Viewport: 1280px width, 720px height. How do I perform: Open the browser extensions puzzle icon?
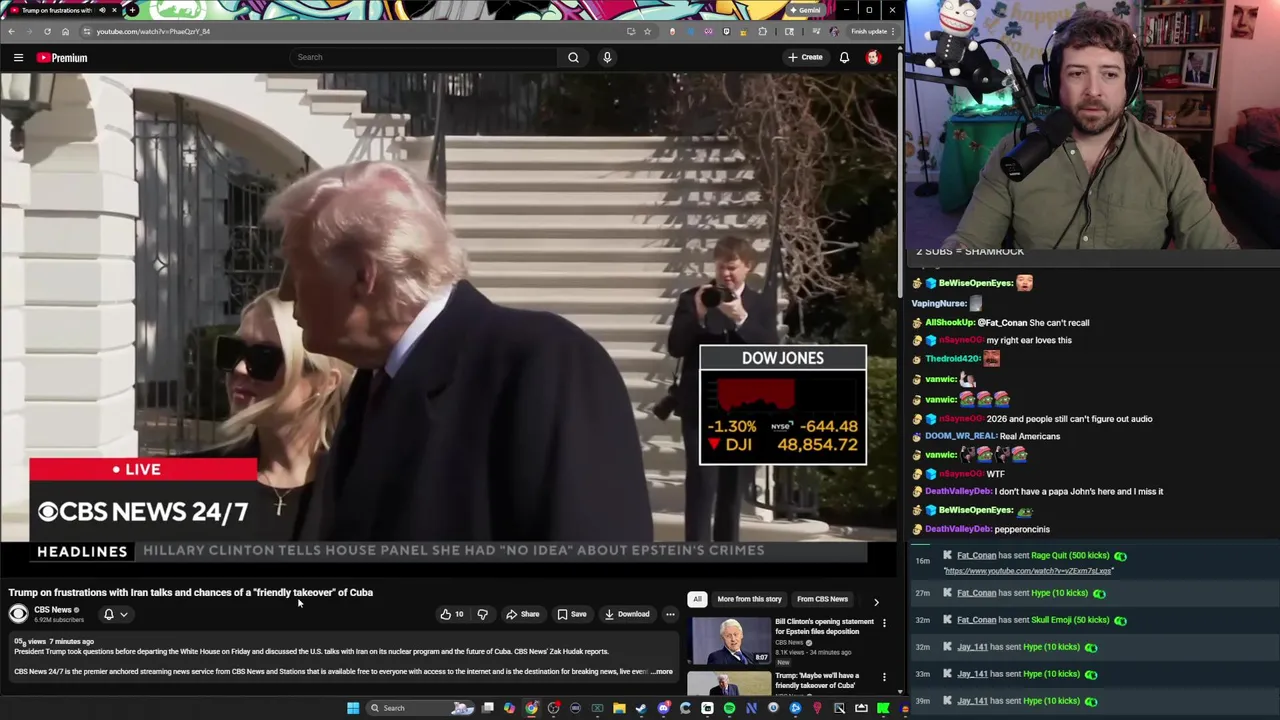pyautogui.click(x=763, y=31)
